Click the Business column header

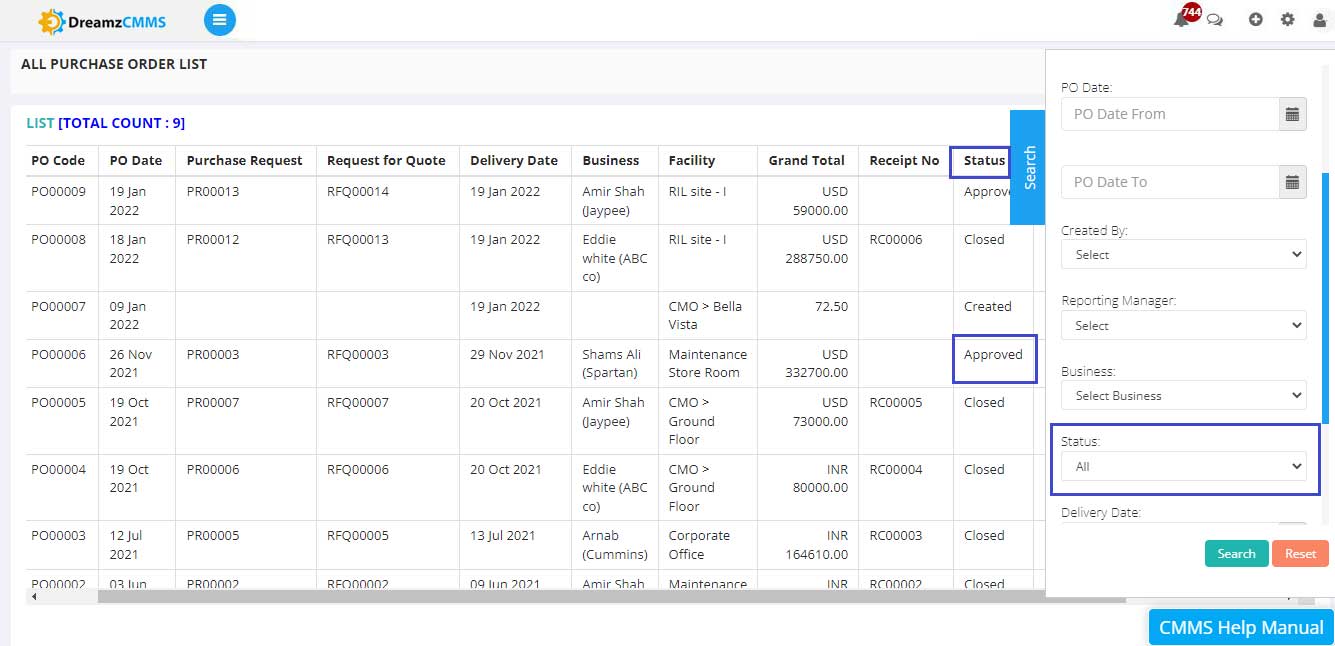611,160
